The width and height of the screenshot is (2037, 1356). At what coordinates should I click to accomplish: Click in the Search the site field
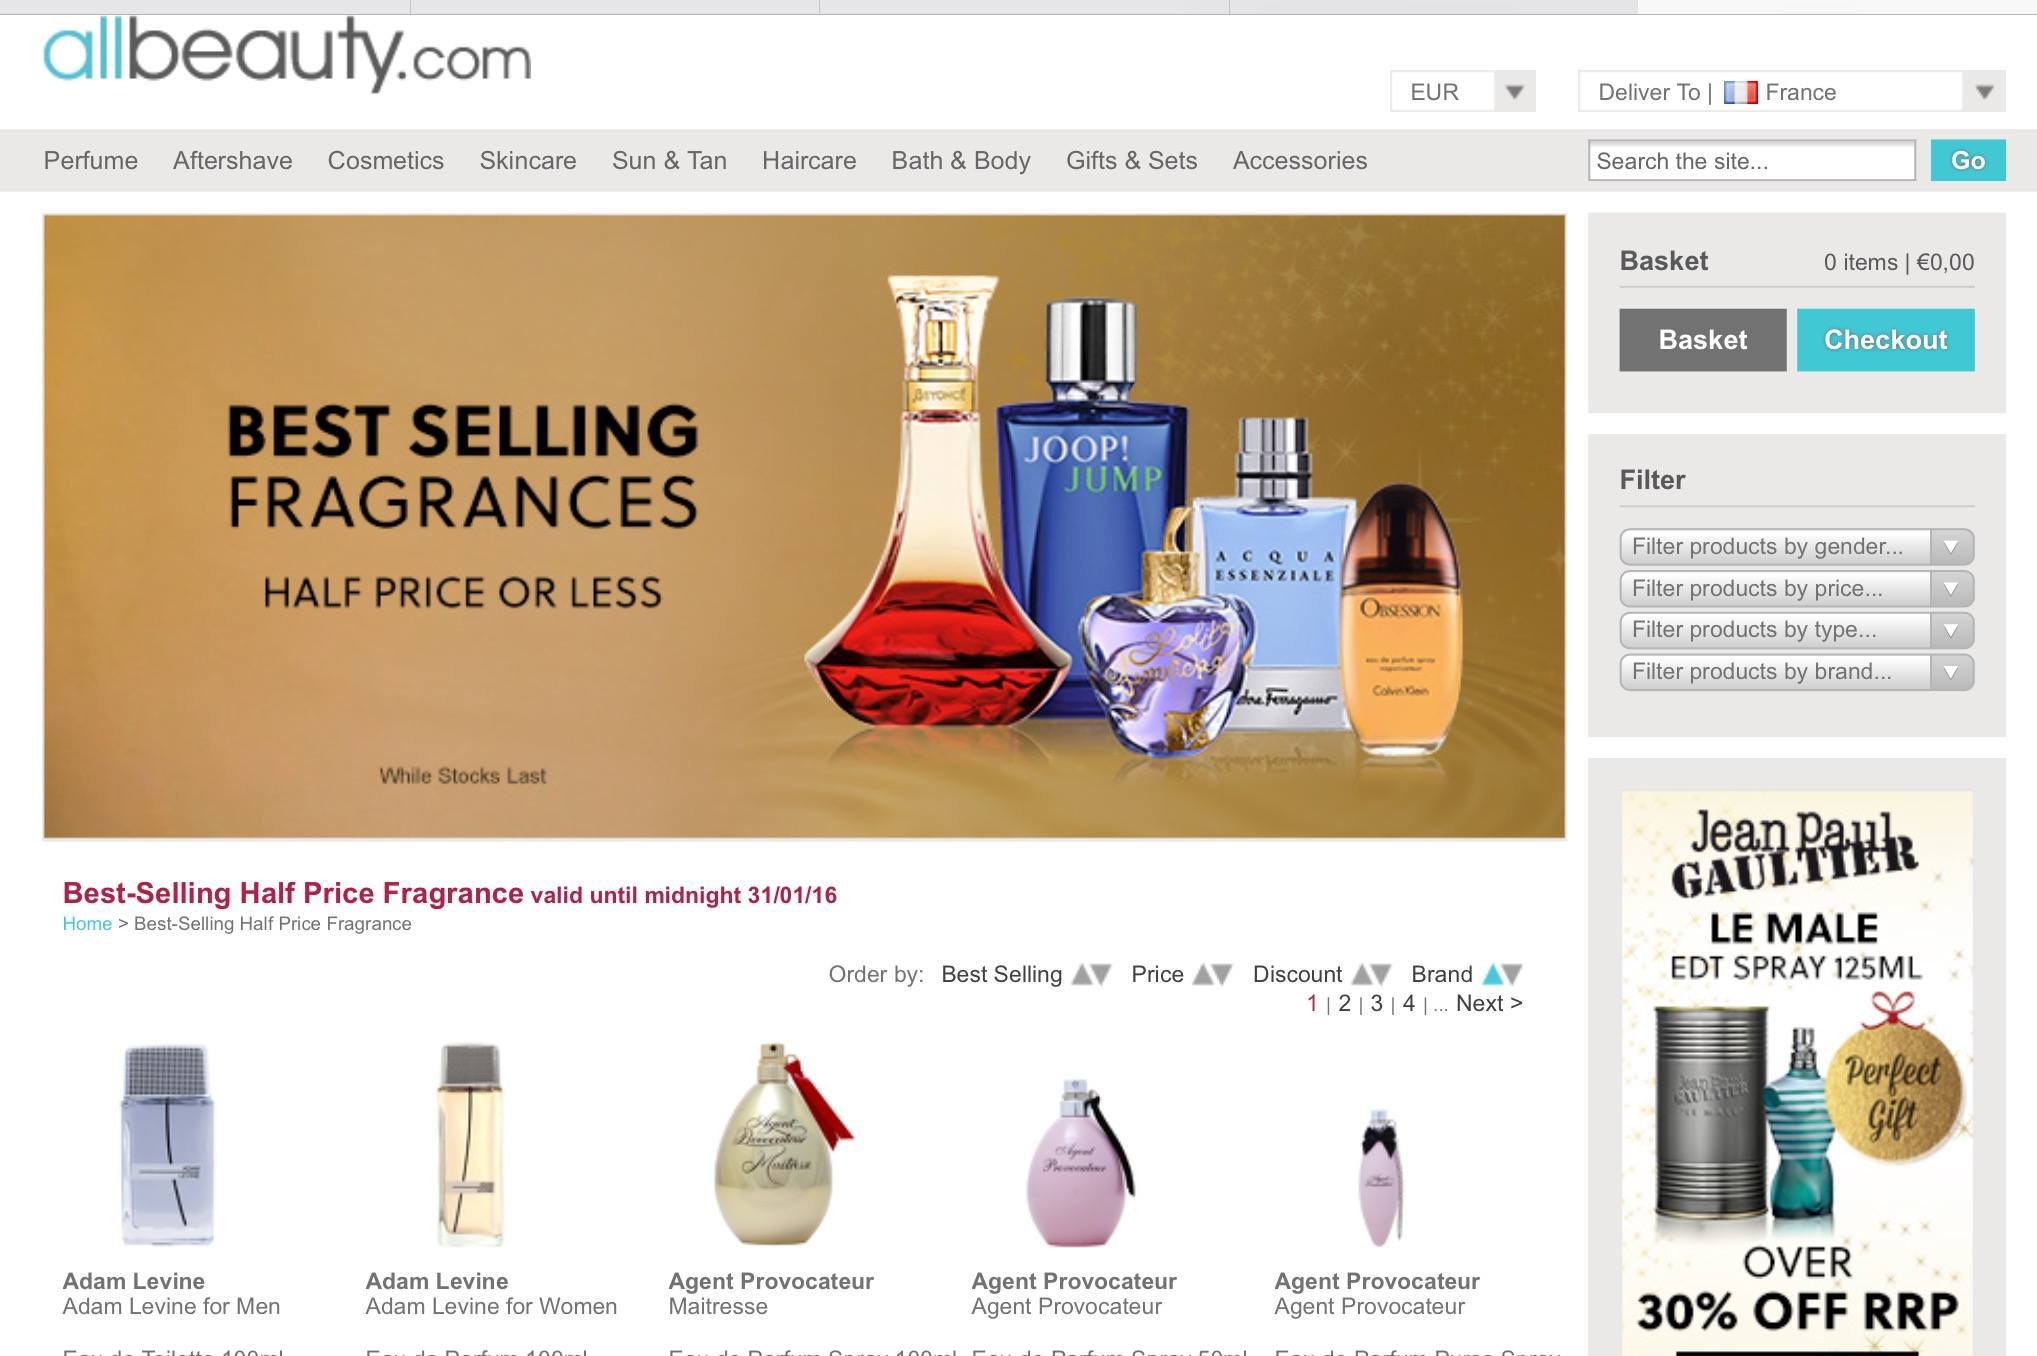tap(1751, 160)
